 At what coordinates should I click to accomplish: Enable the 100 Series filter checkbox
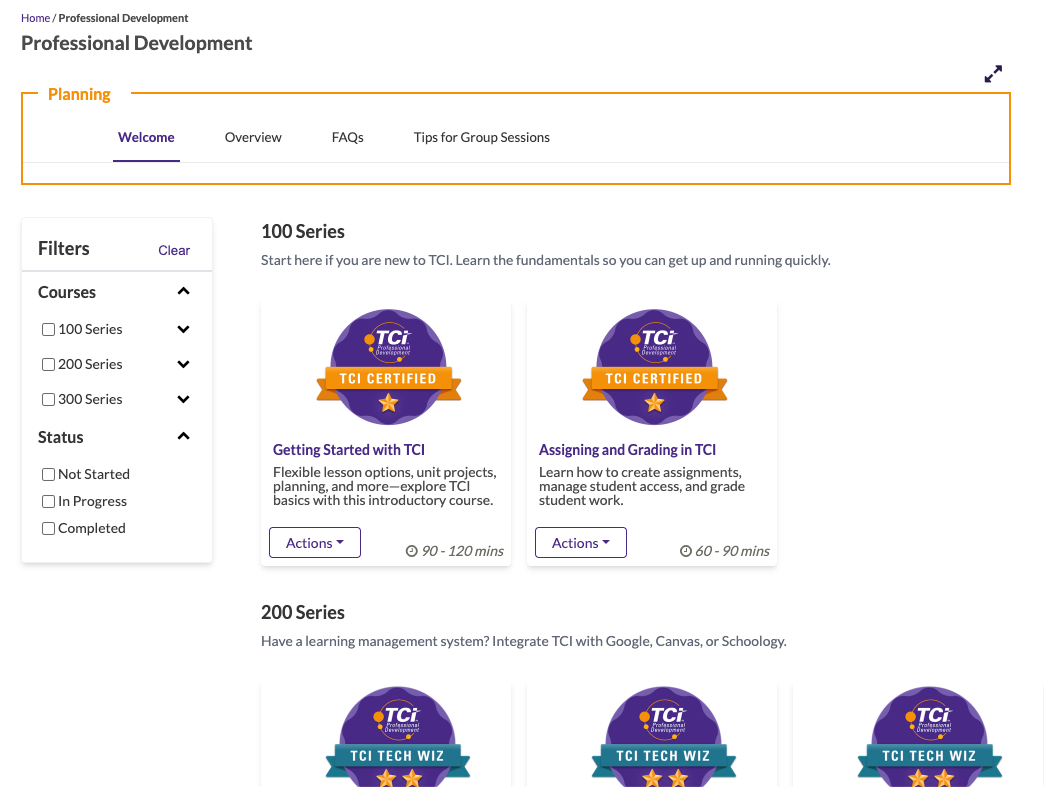tap(48, 328)
